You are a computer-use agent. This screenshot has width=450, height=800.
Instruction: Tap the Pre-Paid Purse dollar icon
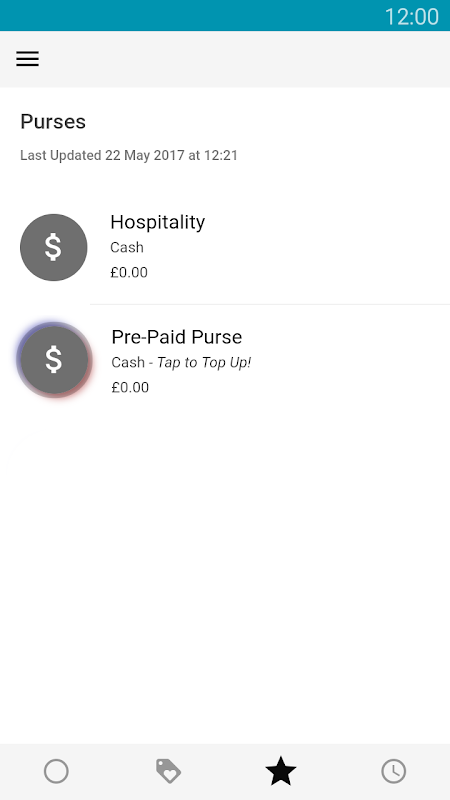pos(54,360)
